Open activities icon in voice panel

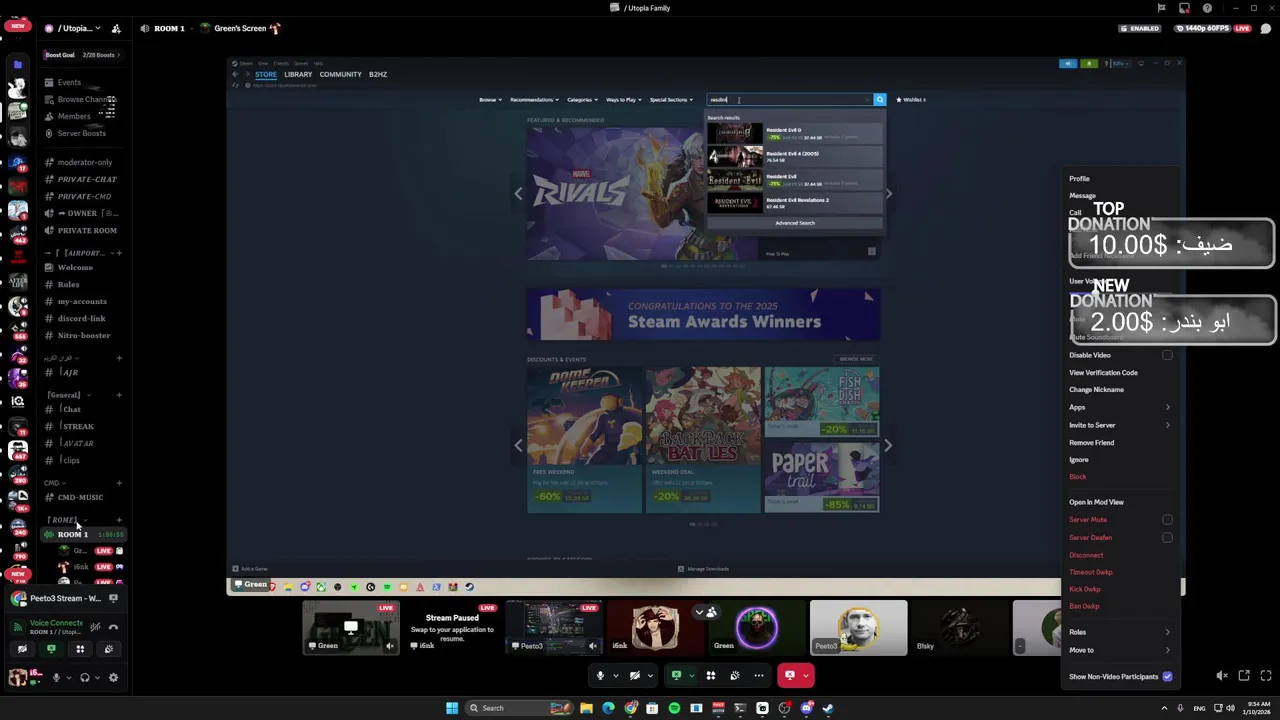pyautogui.click(x=80, y=649)
